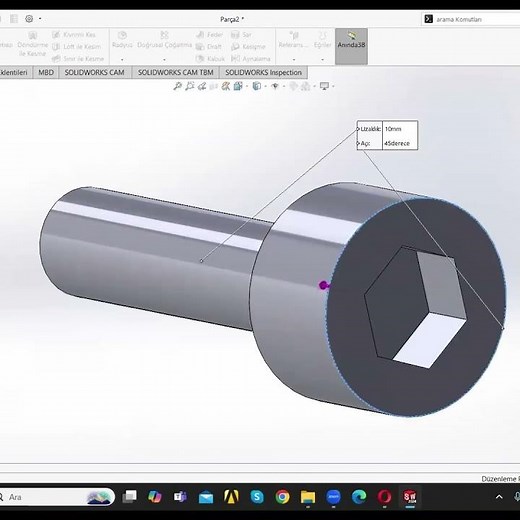Open Skype from the taskbar
Screen dimensions: 520x520
point(257,497)
